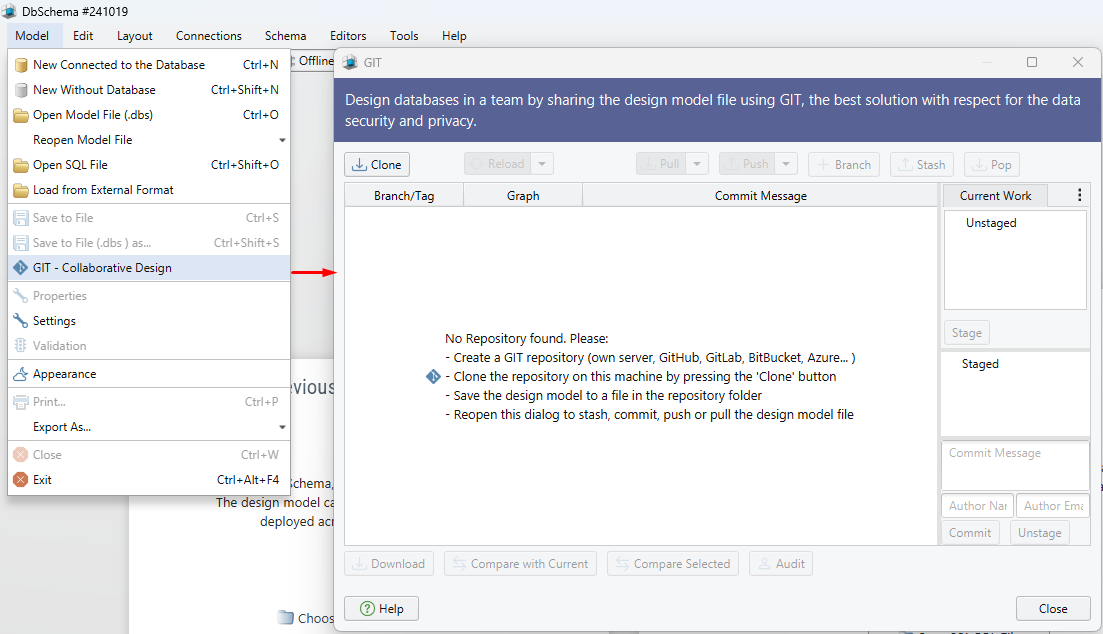This screenshot has width=1103, height=634.
Task: Expand the Export As submenu
Action: 282,427
